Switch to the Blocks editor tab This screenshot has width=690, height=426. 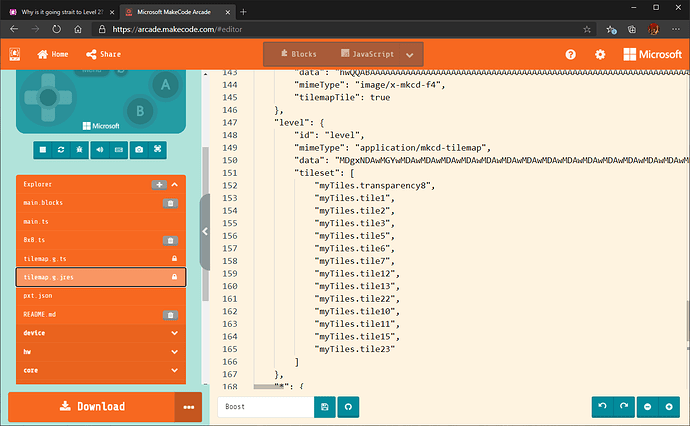tap(297, 54)
